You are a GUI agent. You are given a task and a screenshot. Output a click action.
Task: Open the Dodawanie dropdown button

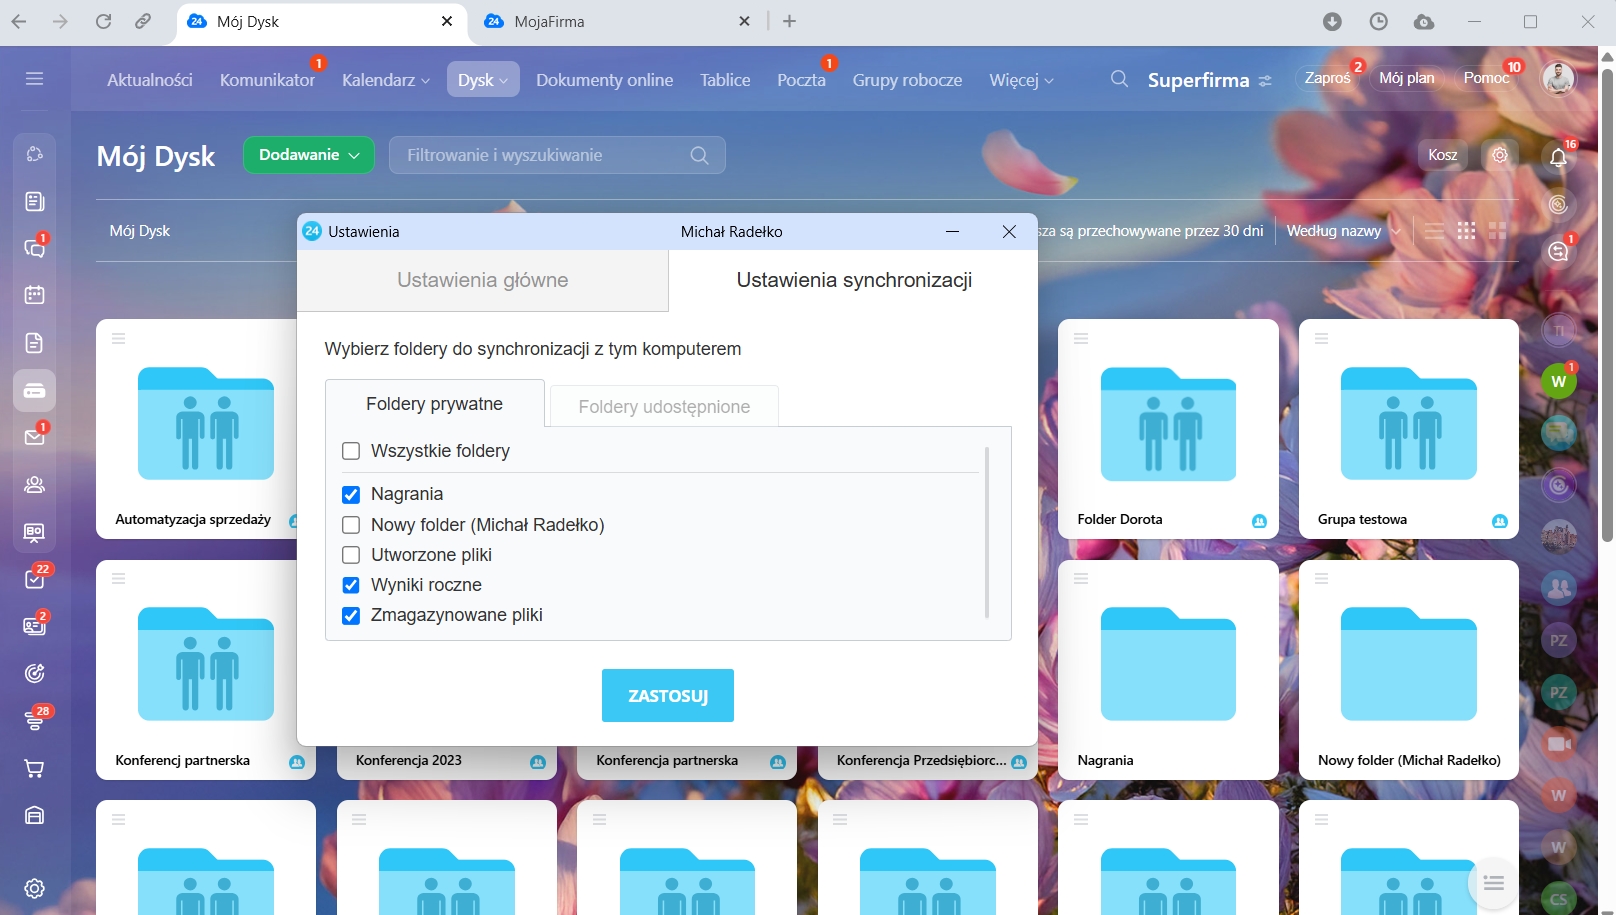309,155
